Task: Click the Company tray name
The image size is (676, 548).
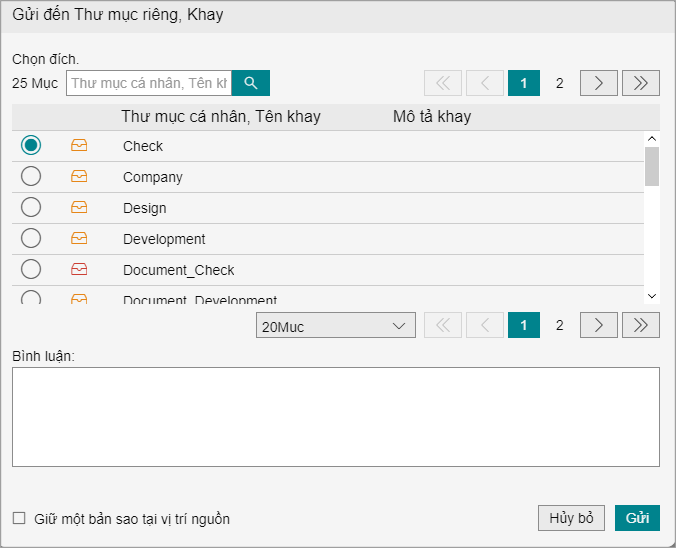Action: coord(153,177)
